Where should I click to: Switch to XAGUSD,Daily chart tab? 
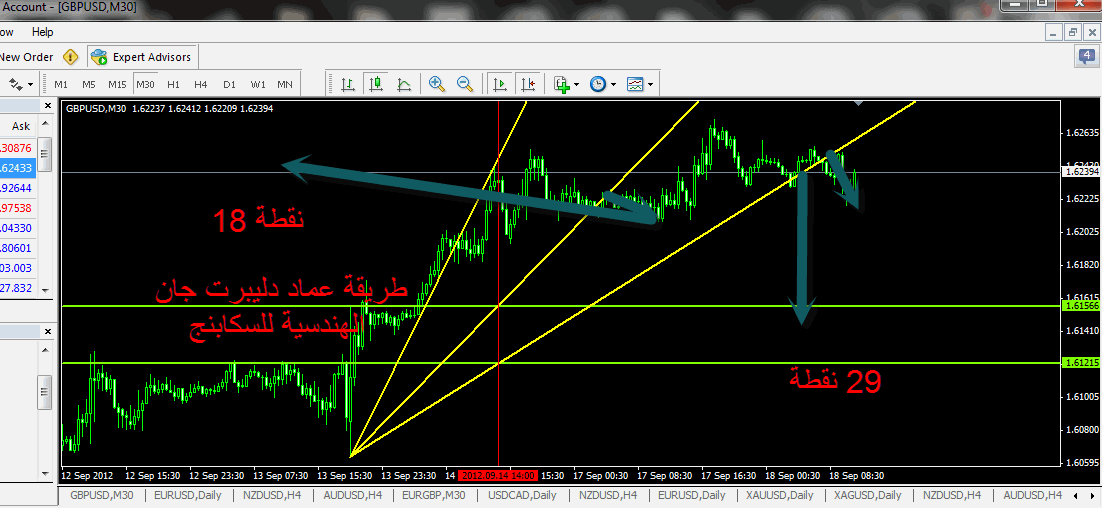[x=866, y=495]
